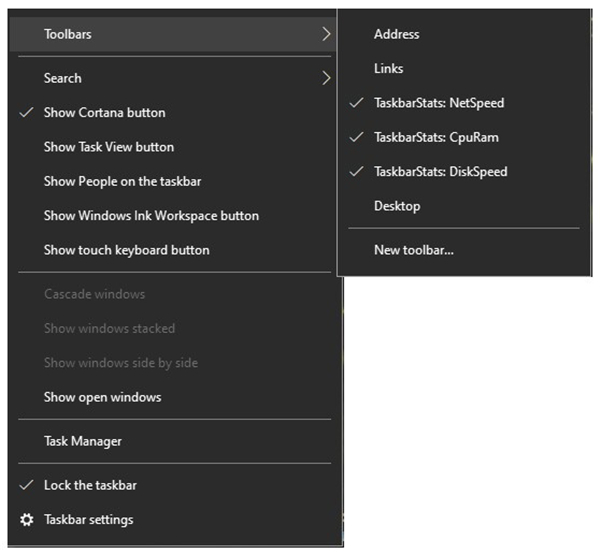Click the checkmark beside Lock the taskbar
The height and width of the screenshot is (553, 600).
click(x=27, y=485)
